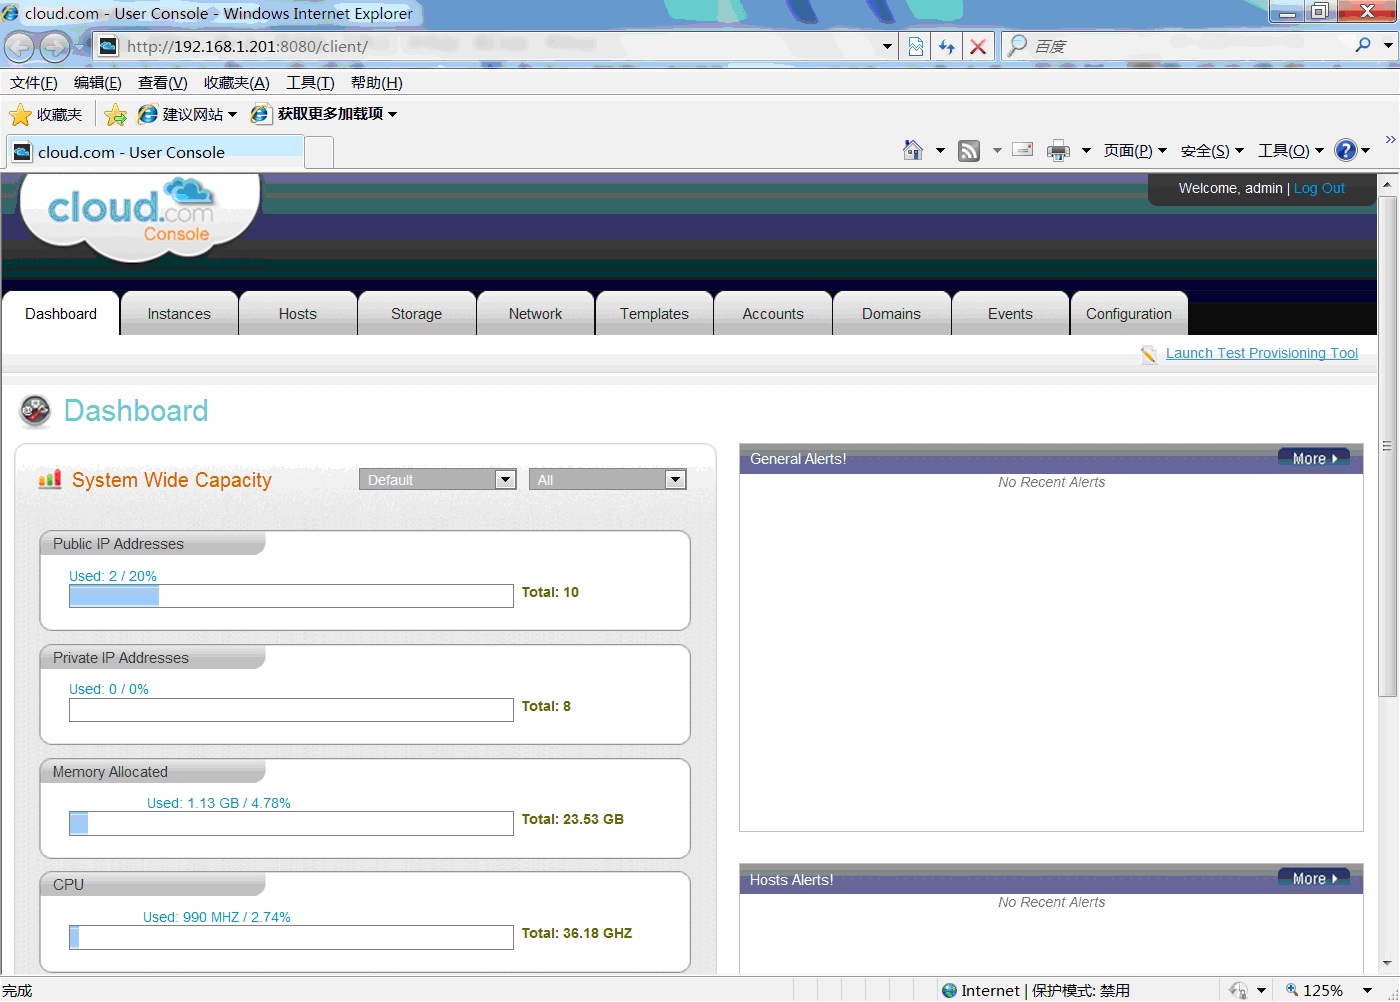The image size is (1400, 1002).
Task: Click the Print icon in command bar
Action: (x=1058, y=151)
